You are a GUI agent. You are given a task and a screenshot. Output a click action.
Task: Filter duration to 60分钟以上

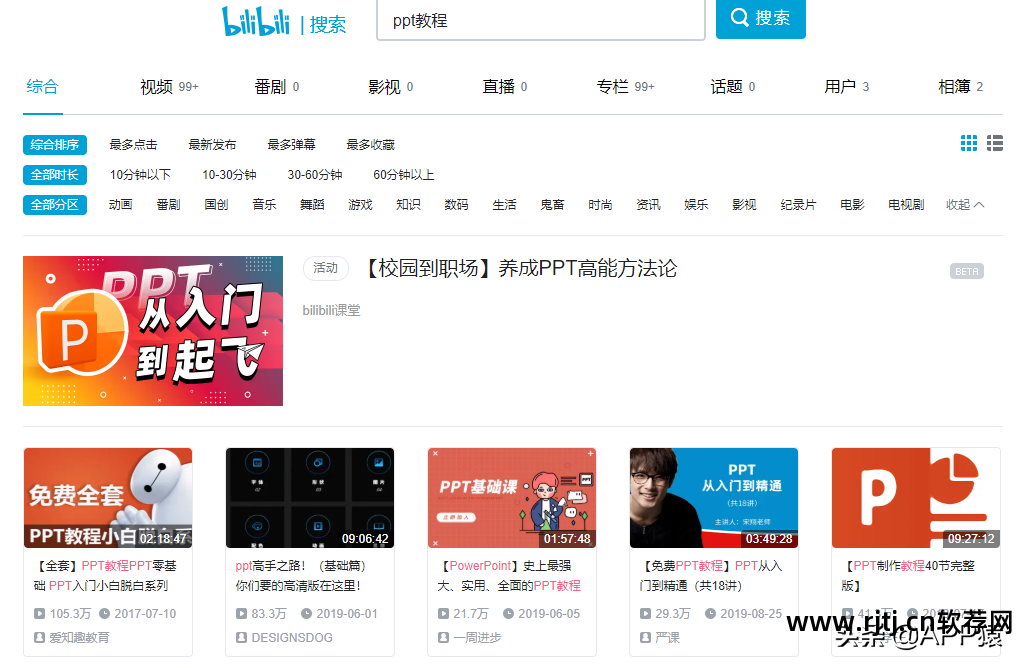[x=403, y=175]
